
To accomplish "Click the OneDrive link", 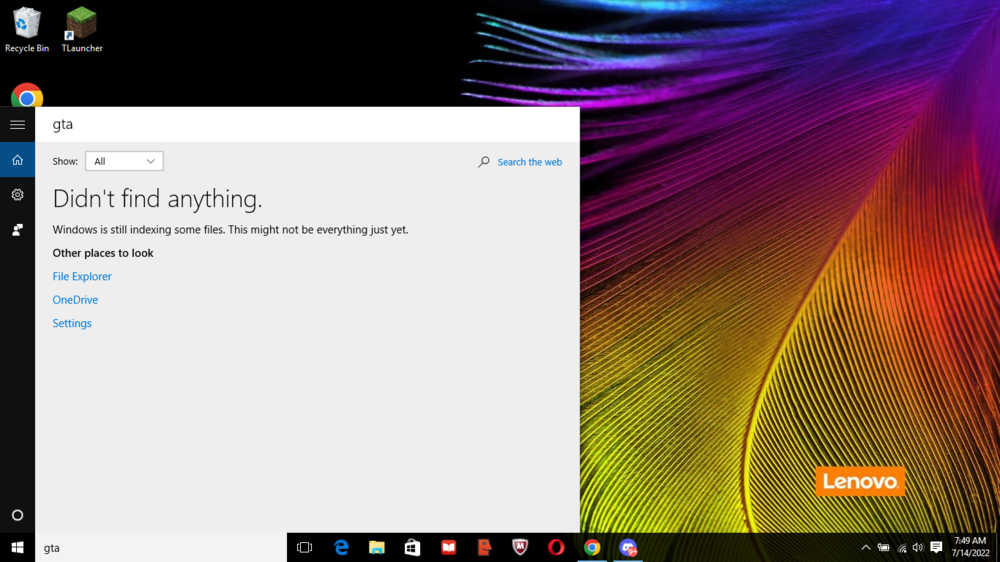I will coord(75,300).
